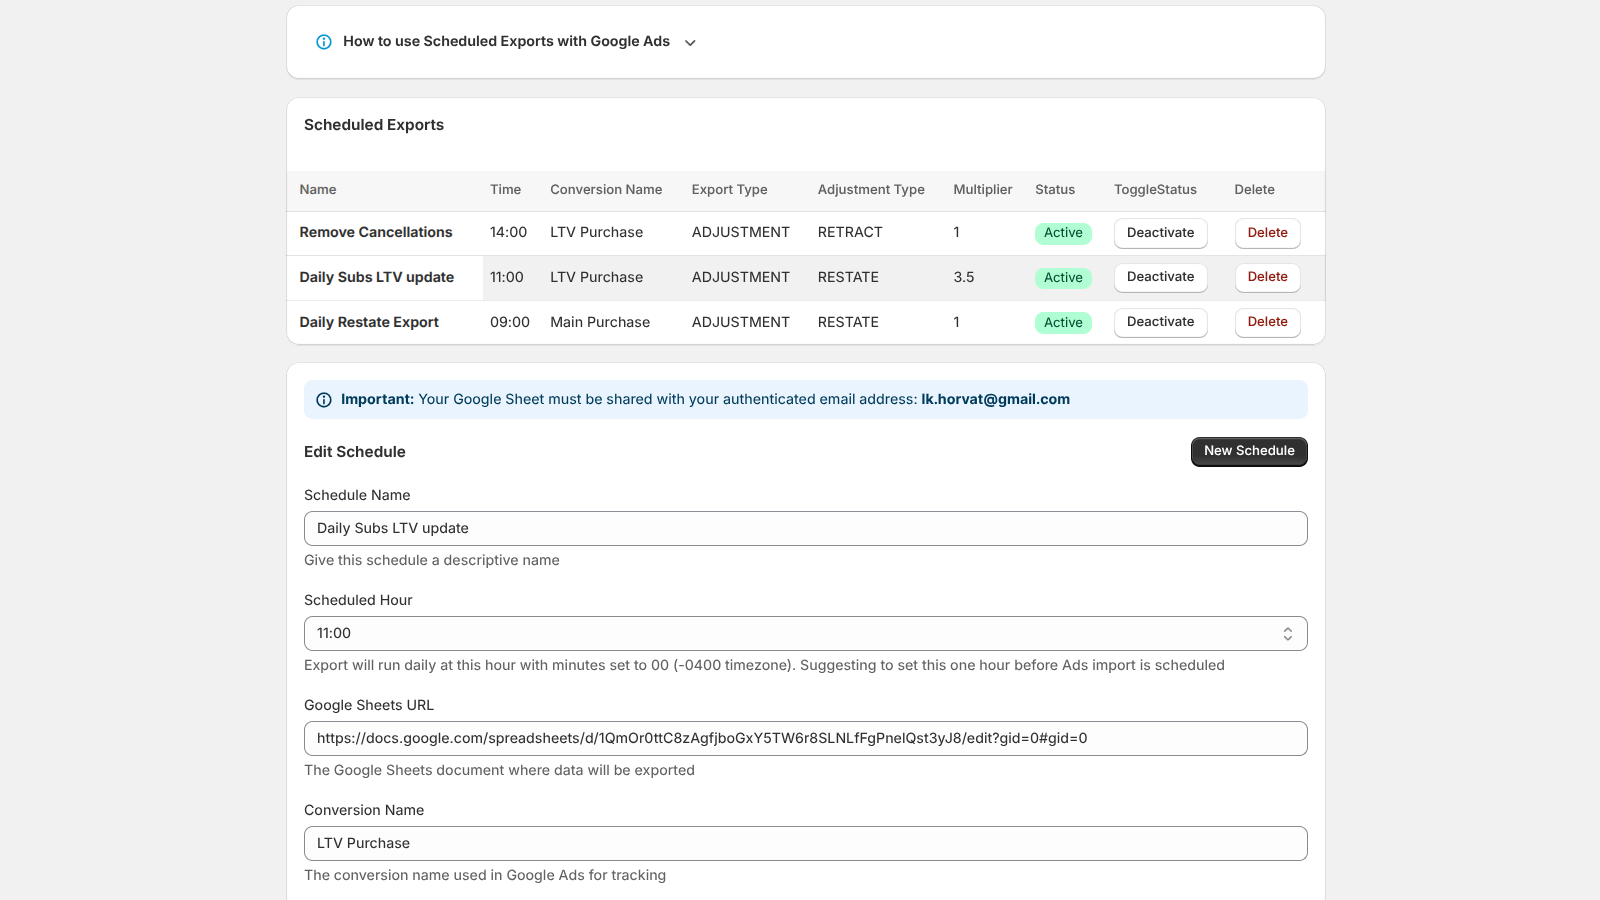Open the Scheduled Hour dropdown

[806, 633]
